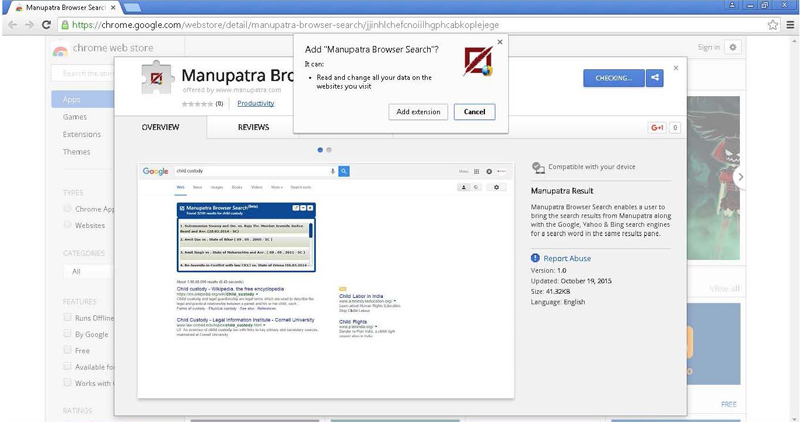Open the Chrome hamburger menu
Screen dimensions: 800x422
790,24
